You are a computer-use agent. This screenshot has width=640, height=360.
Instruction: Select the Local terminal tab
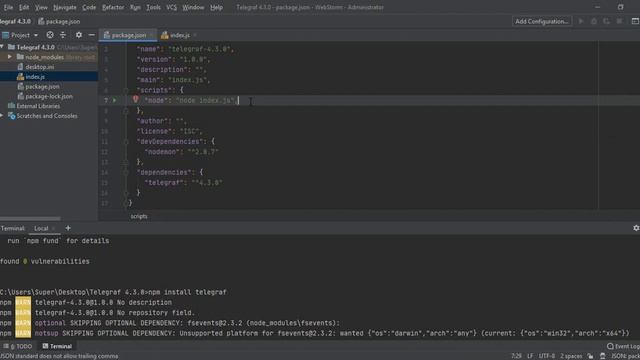41,229
